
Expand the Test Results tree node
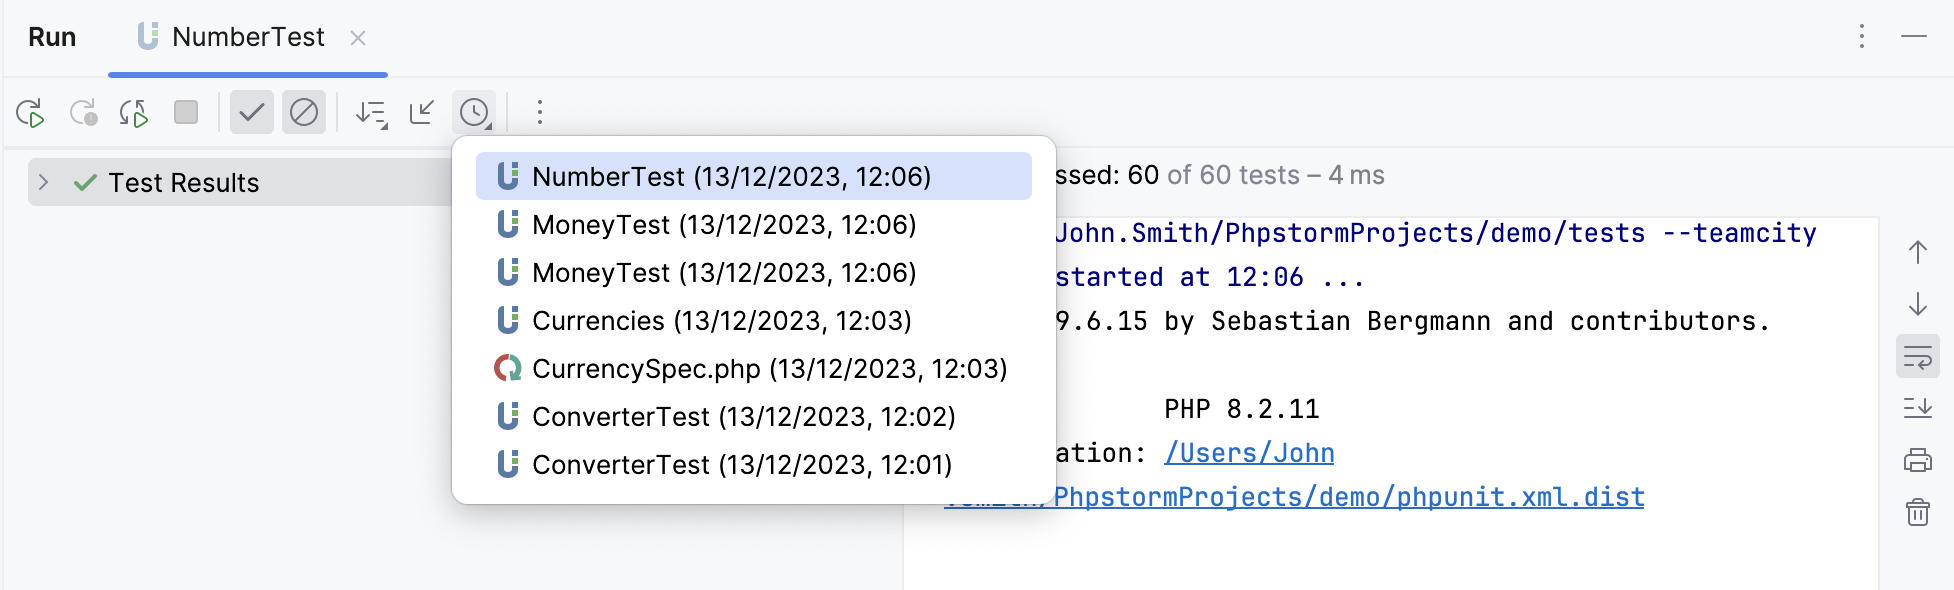tap(43, 182)
